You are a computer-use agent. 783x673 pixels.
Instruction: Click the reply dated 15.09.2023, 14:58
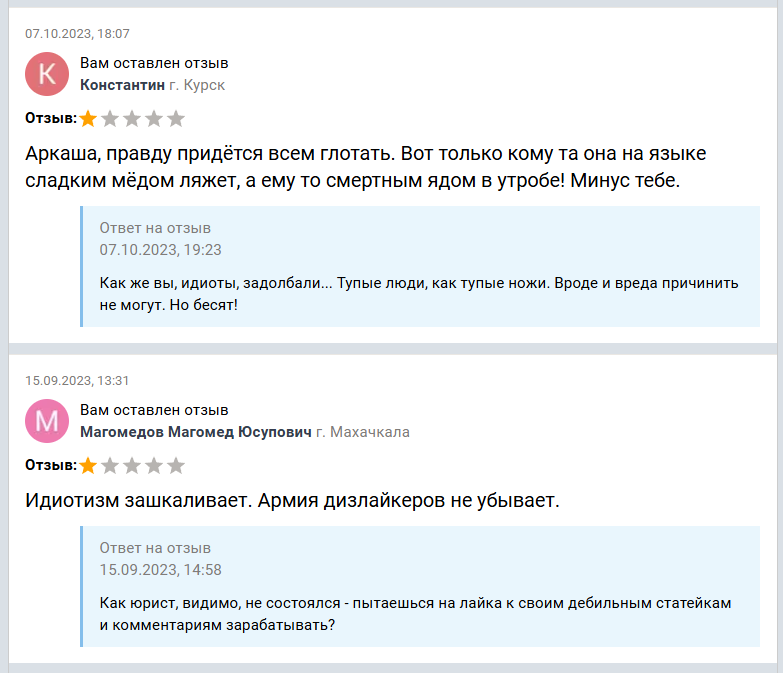tap(421, 587)
